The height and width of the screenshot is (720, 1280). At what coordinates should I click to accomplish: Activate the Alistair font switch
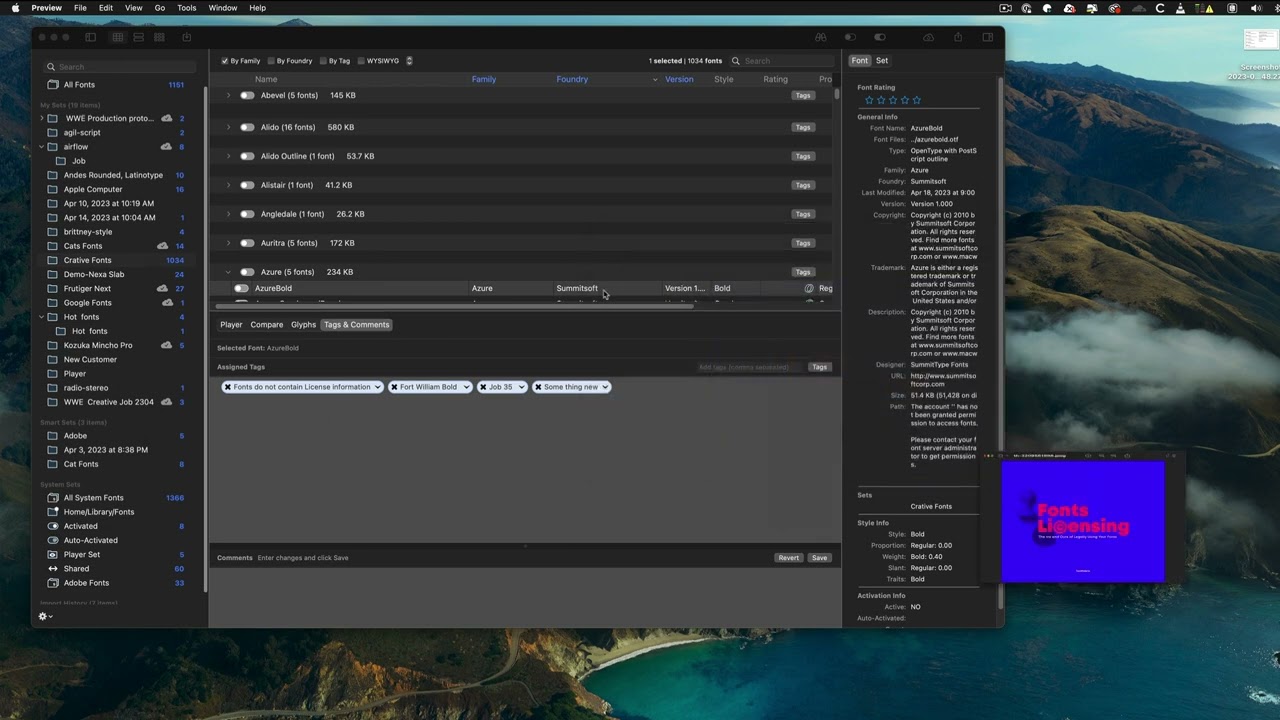pos(247,185)
